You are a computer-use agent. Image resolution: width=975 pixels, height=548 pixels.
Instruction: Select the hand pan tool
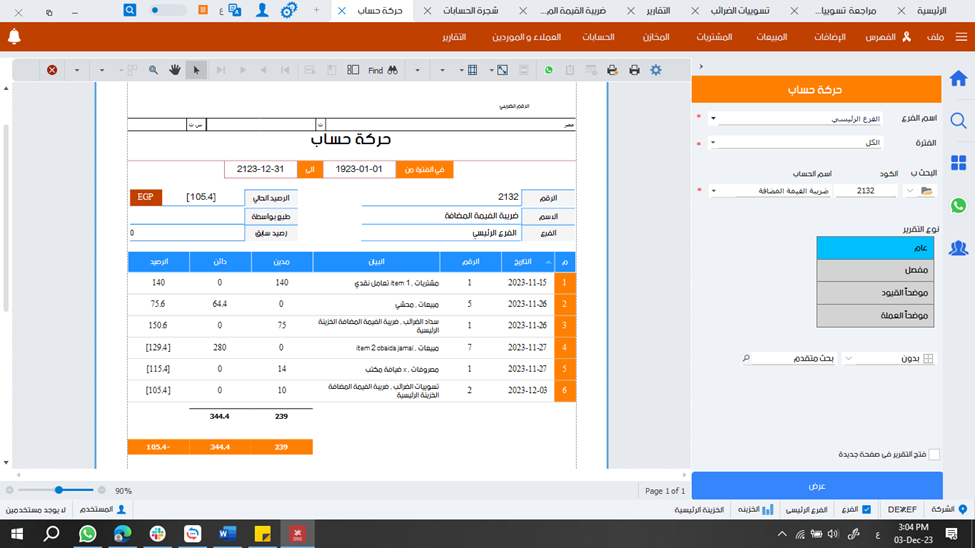(x=174, y=70)
